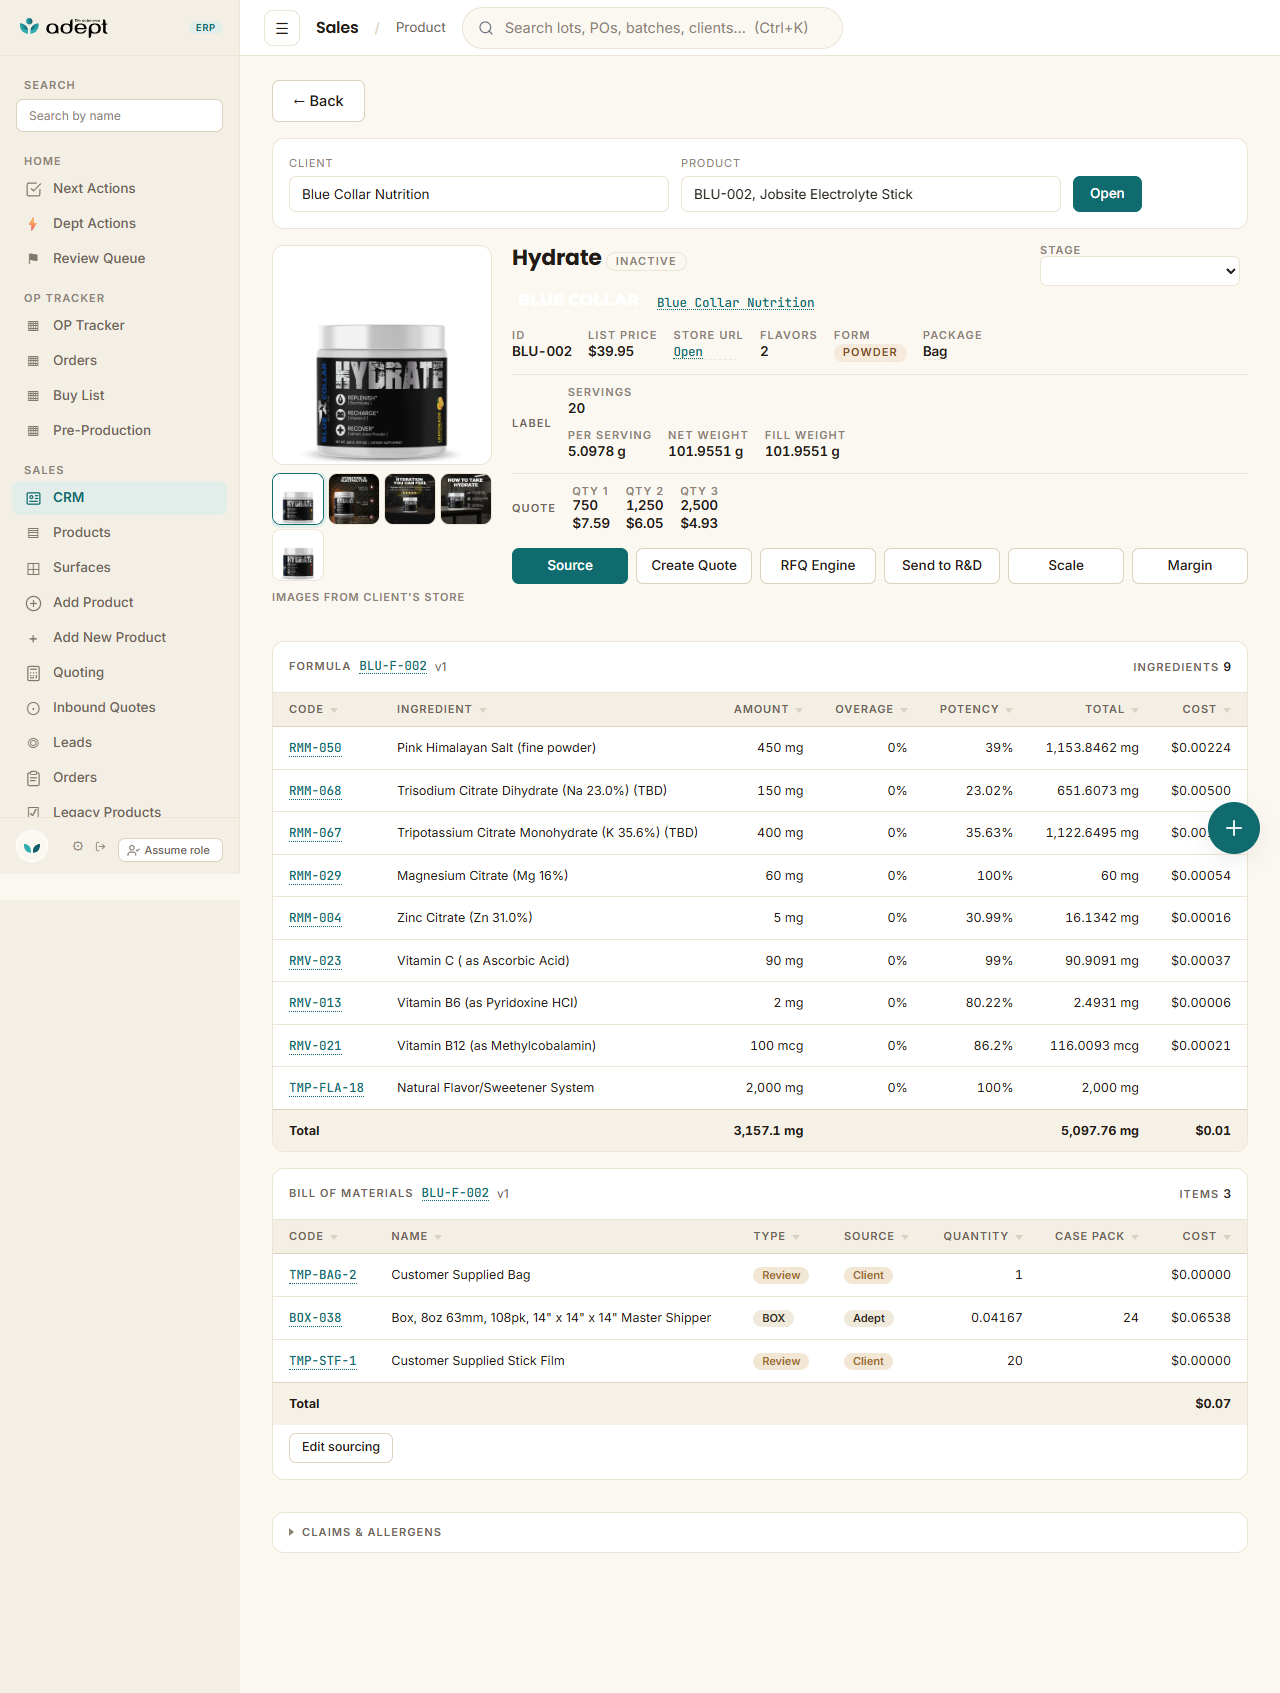Open CRM in the Sales sidebar section
Viewport: 1280px width, 1693px height.
120,498
